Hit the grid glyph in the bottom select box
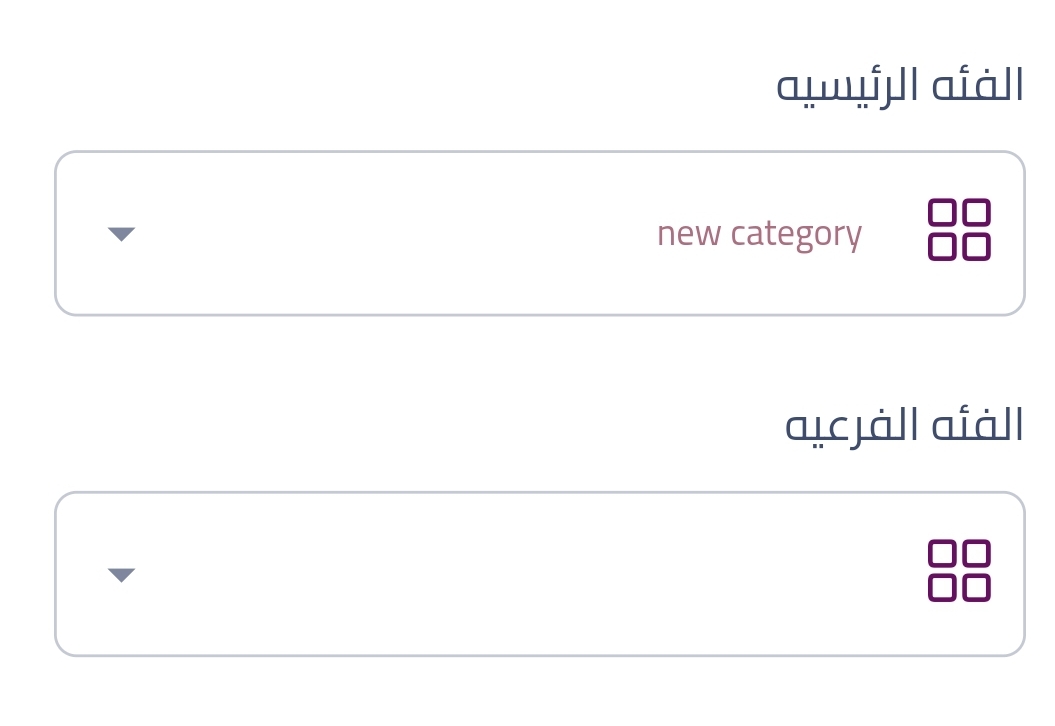The image size is (1055, 726). tap(959, 571)
